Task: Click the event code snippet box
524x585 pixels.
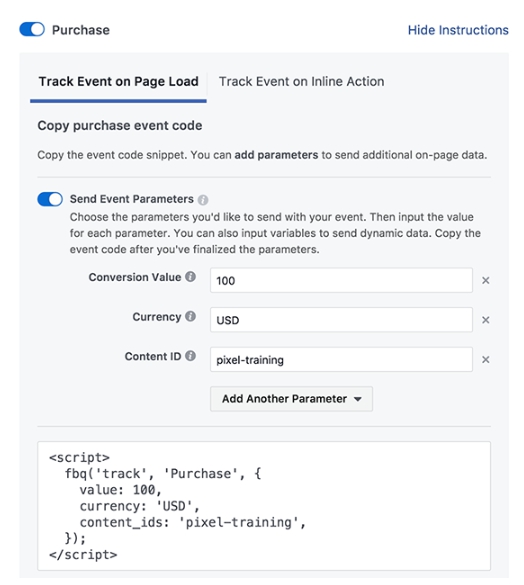Action: [264, 506]
